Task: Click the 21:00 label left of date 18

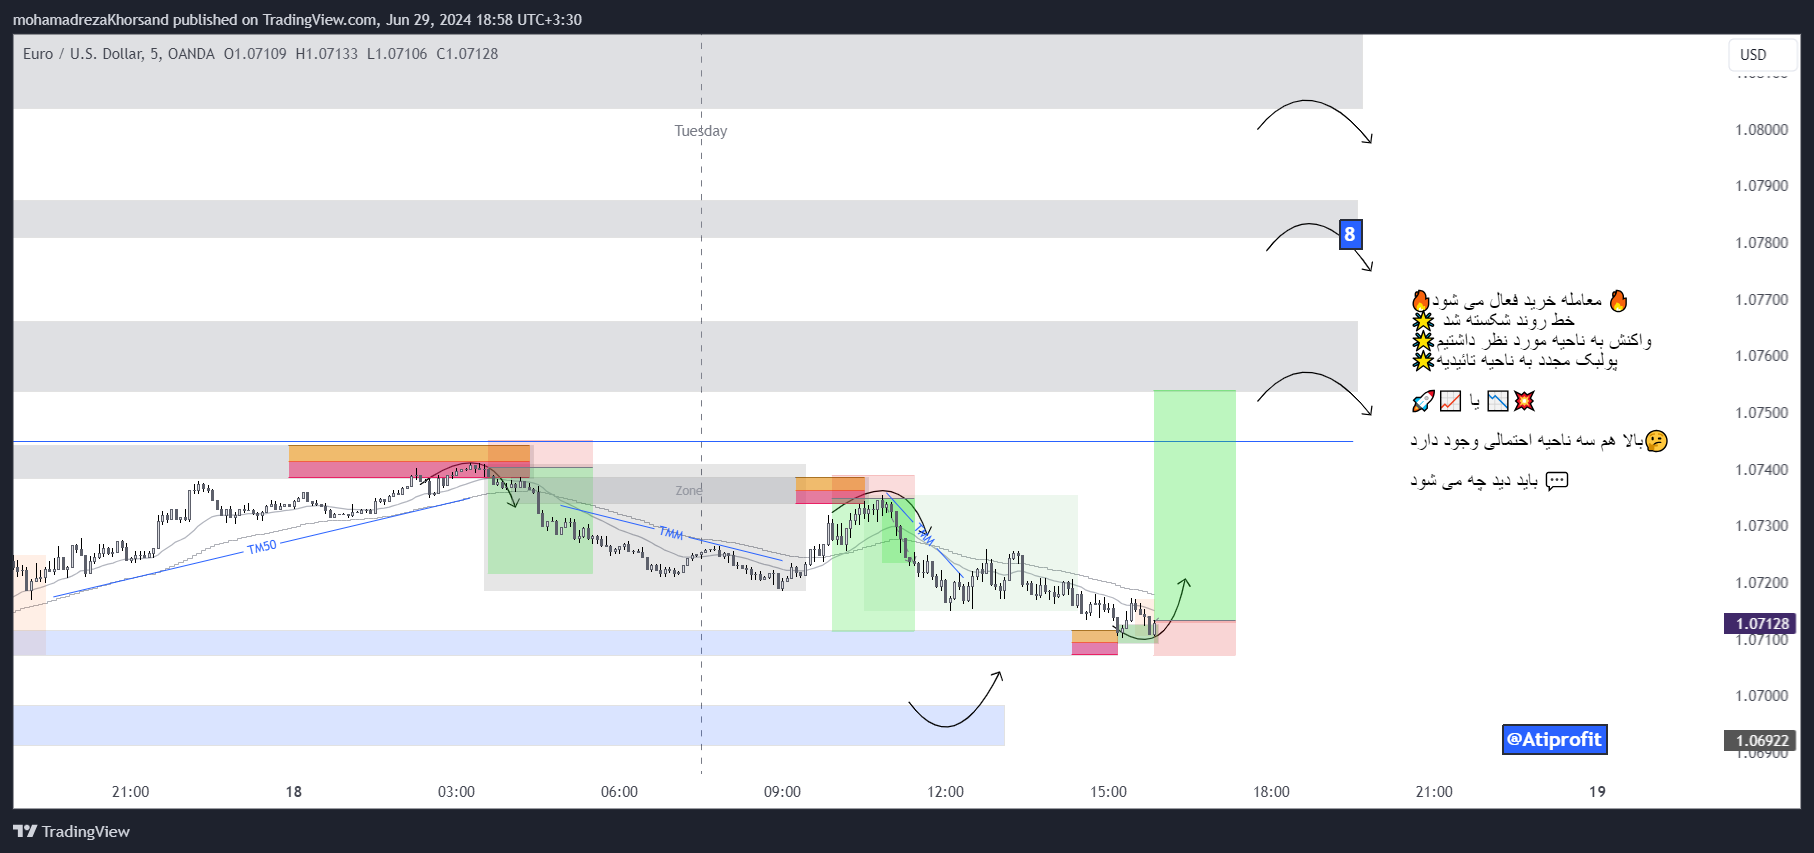Action: 130,791
